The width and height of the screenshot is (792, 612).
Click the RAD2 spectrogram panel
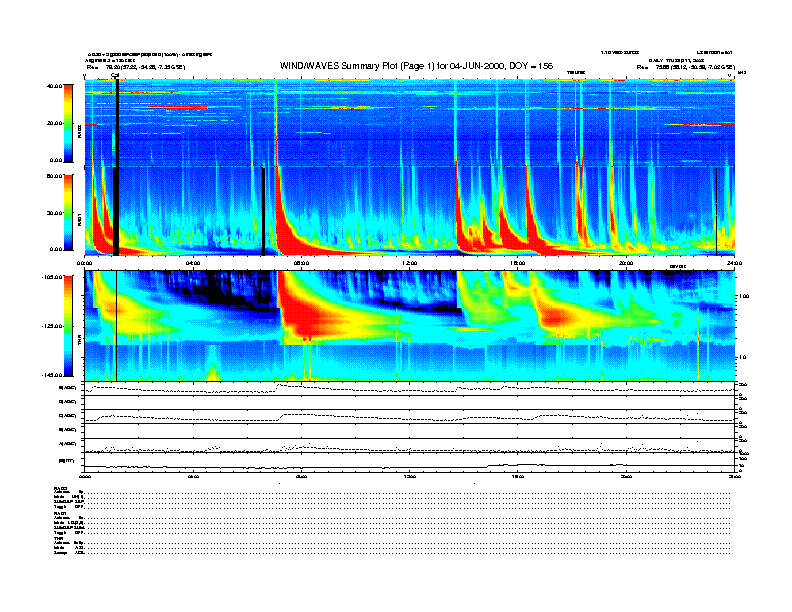coord(410,123)
